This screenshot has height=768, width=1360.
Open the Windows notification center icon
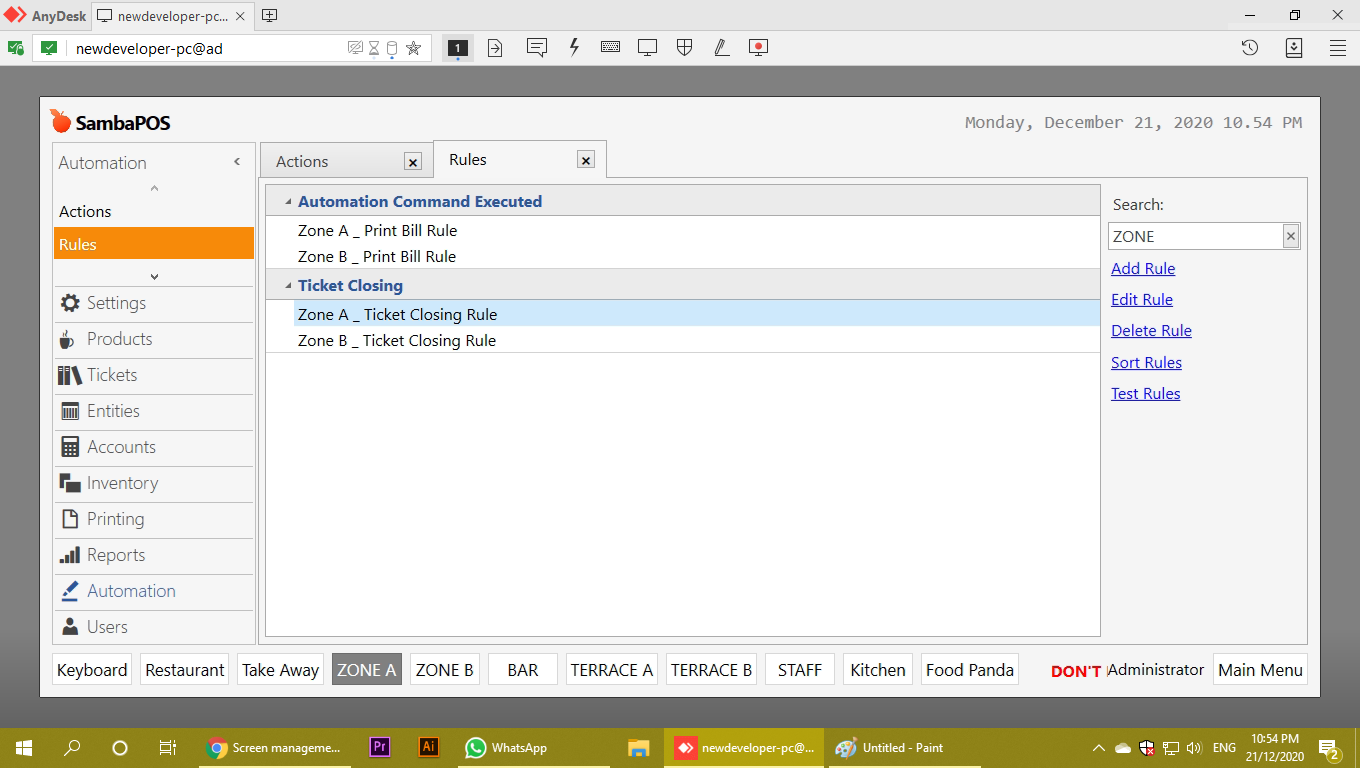1329,748
